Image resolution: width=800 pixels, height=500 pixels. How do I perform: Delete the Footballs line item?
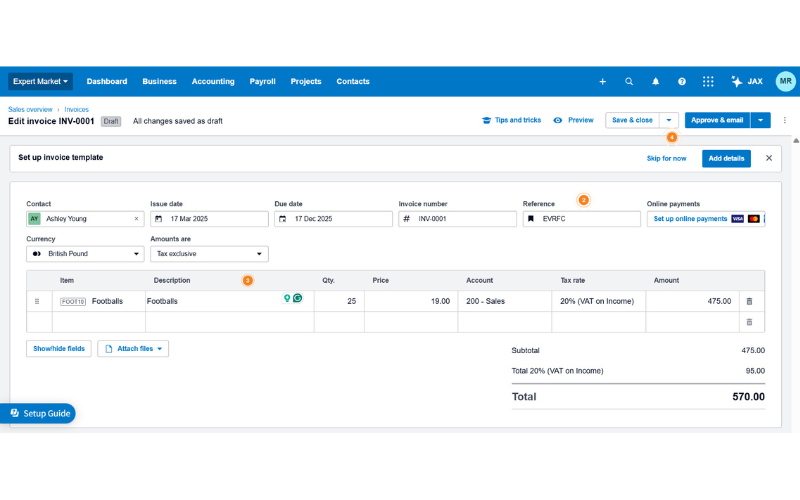coord(749,301)
